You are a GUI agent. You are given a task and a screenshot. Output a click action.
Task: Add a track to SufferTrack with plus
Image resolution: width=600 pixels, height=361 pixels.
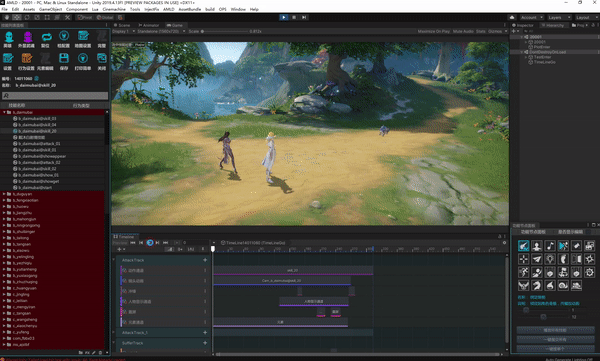pos(205,343)
